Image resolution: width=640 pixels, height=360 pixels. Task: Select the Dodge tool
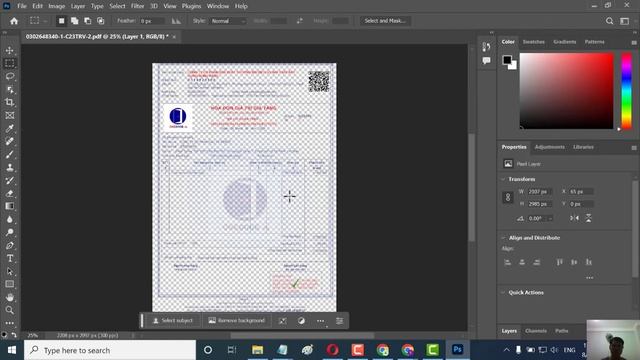click(10, 232)
